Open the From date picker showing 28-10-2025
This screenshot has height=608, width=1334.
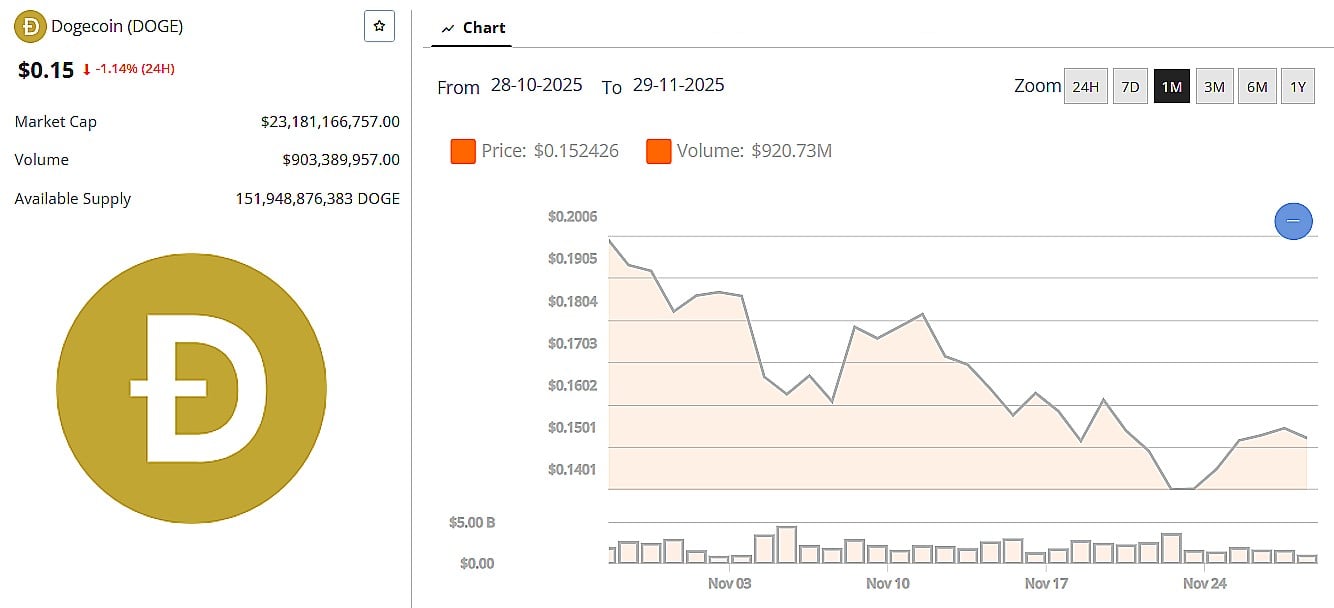coord(535,85)
